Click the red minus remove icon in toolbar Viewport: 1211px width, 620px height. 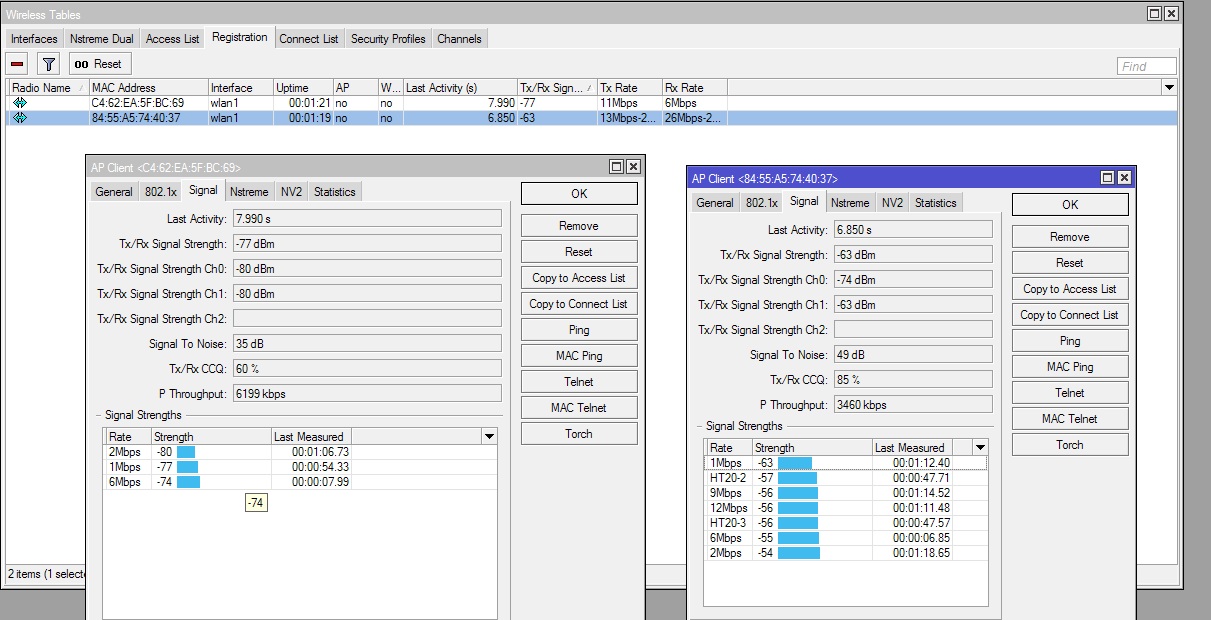[17, 64]
